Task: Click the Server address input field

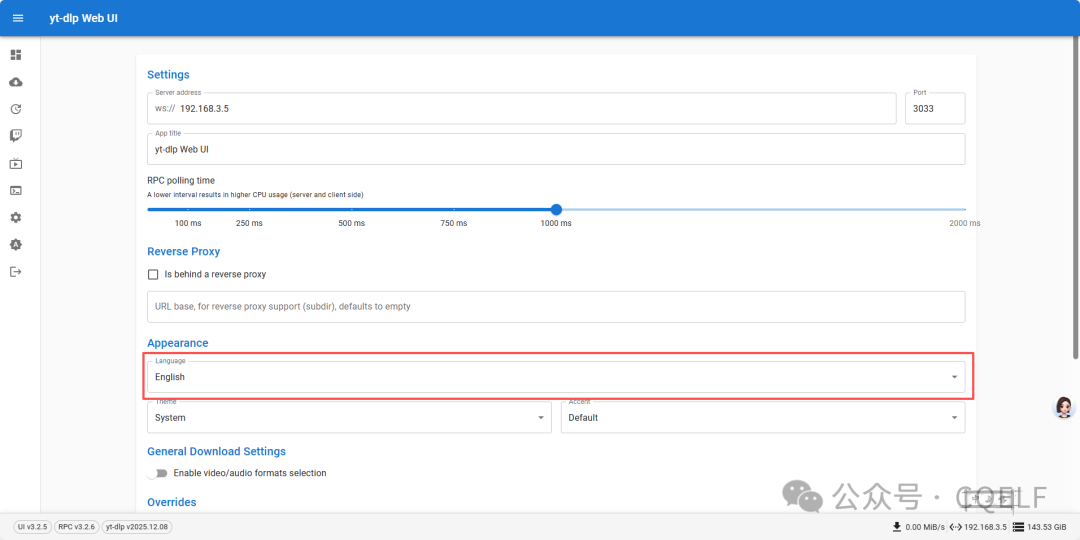Action: point(530,108)
